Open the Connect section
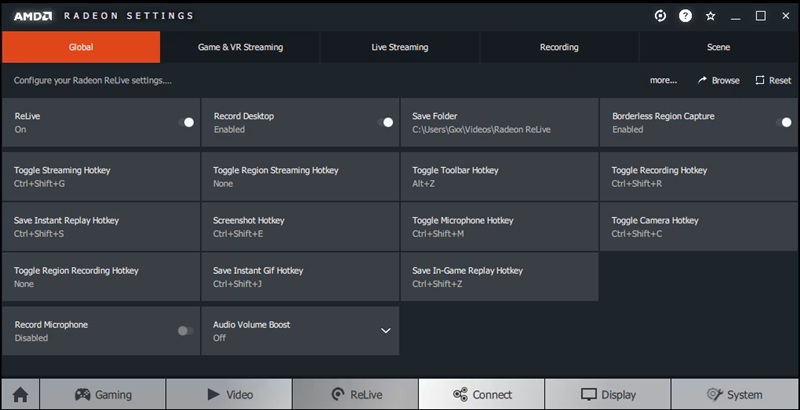The image size is (800, 410). (x=482, y=394)
